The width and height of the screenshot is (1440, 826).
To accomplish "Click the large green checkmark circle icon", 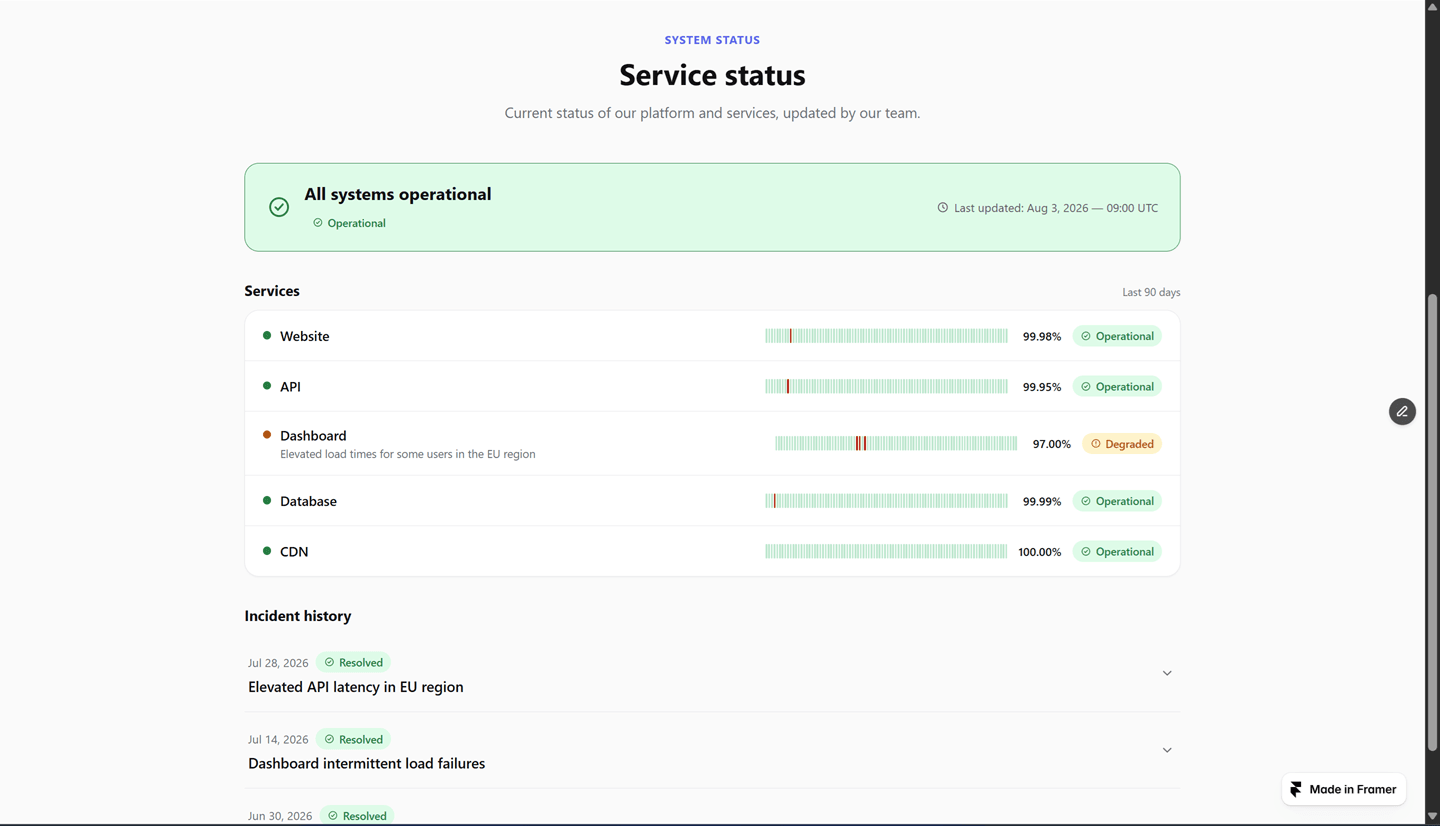I will coord(279,207).
